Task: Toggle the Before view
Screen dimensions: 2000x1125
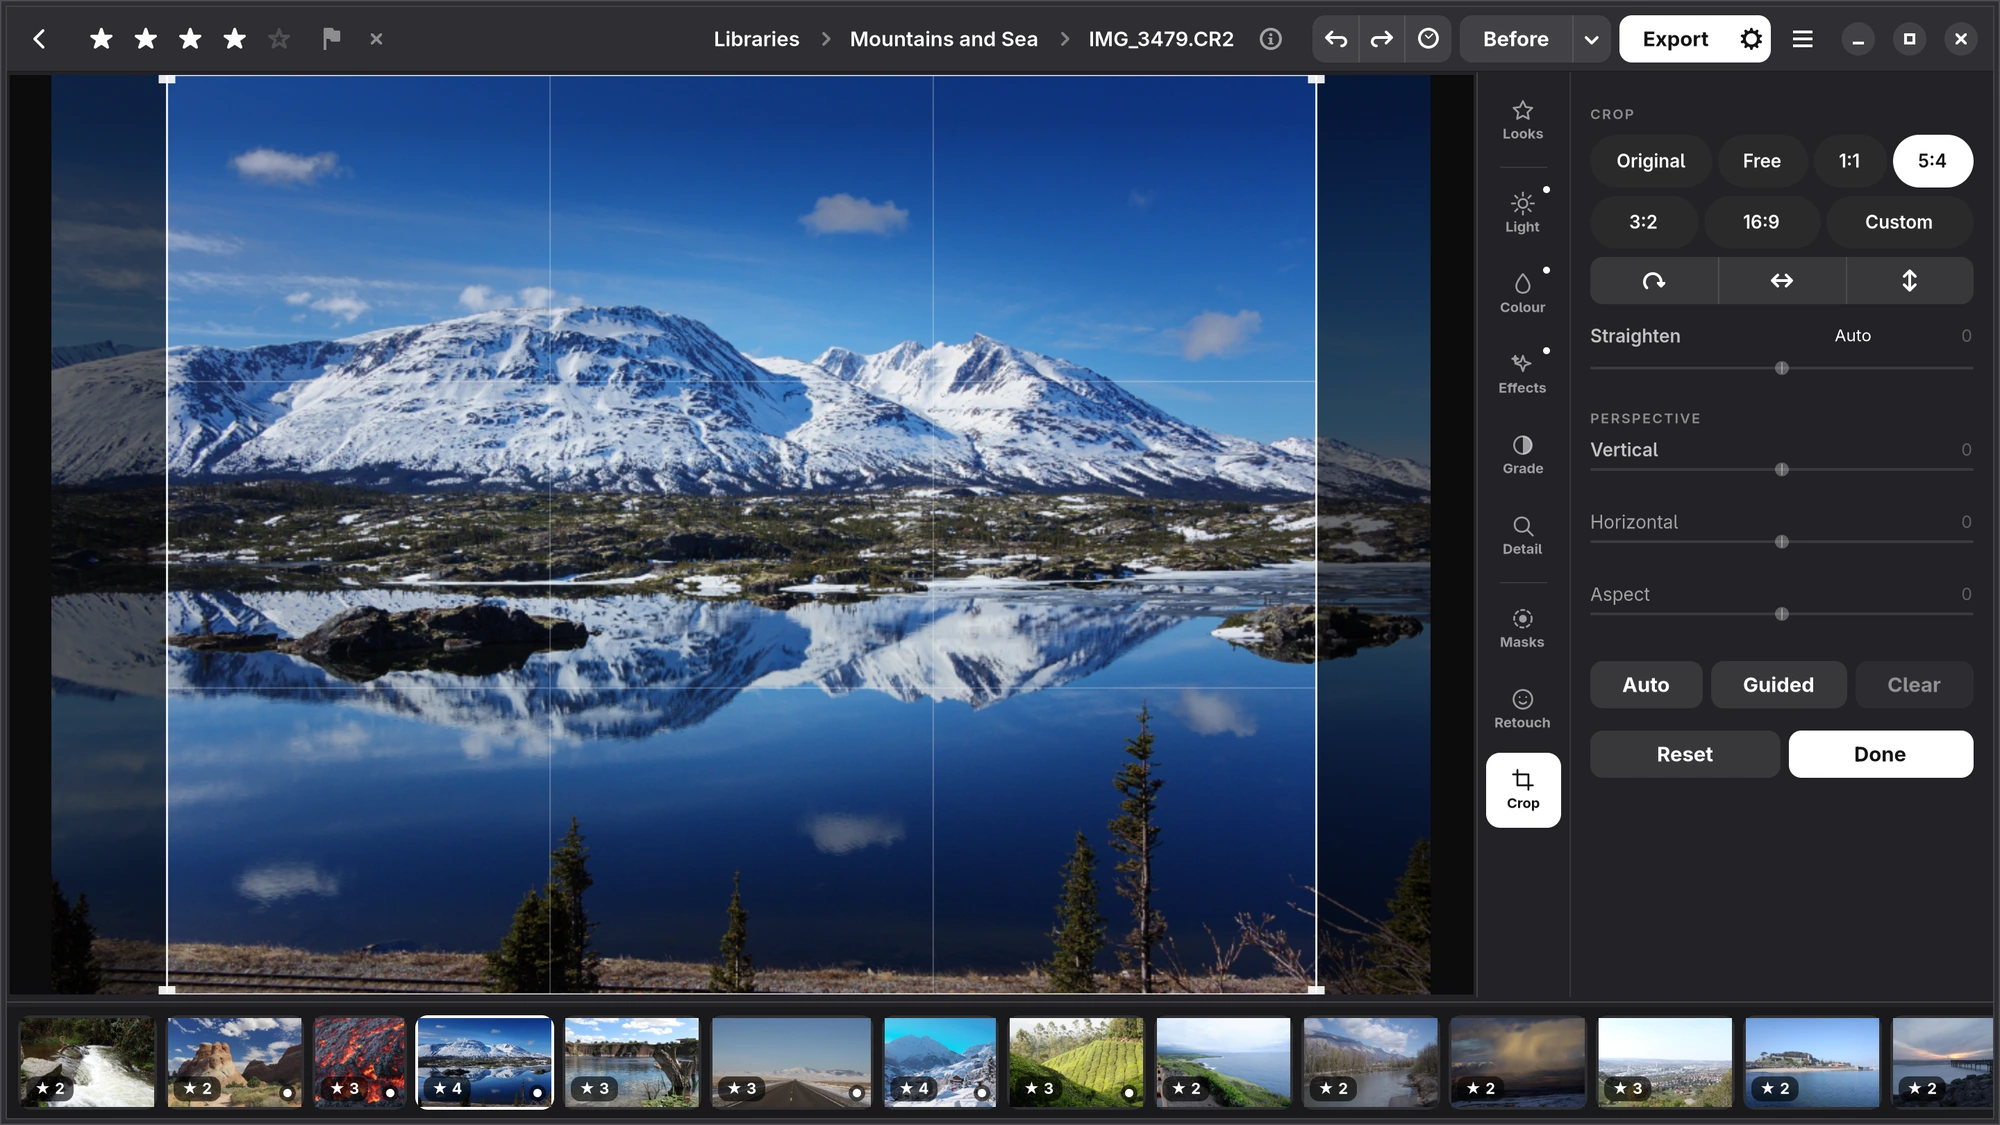Action: 1516,39
